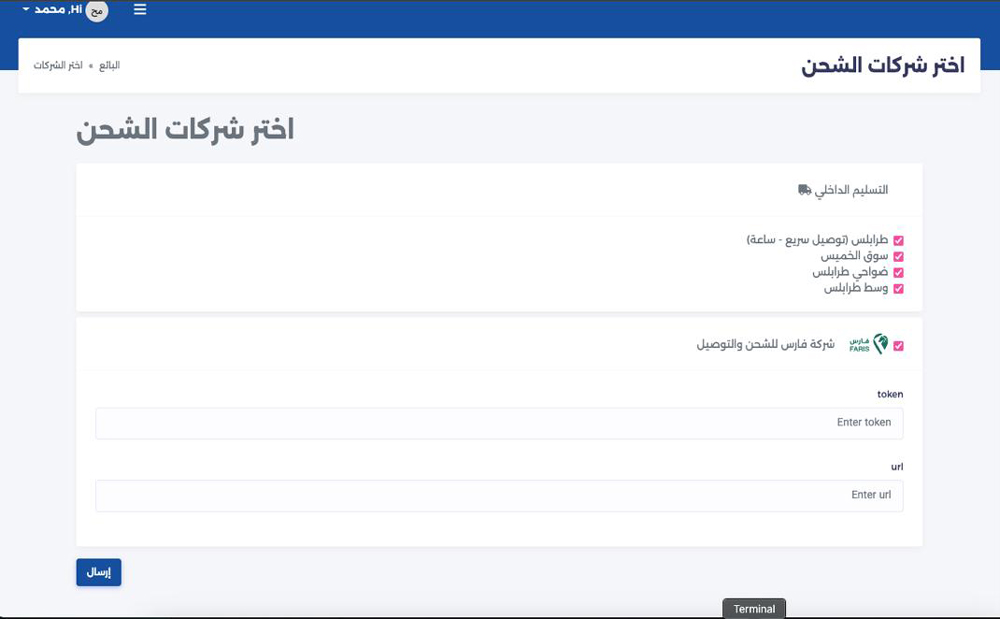The image size is (1000, 619).
Task: Click the Faris company logo
Action: click(867, 345)
